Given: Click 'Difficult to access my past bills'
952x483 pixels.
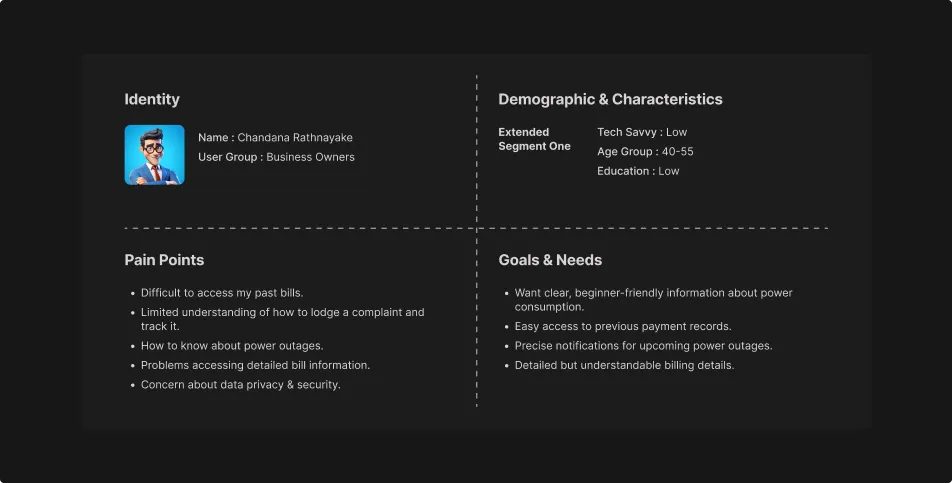Looking at the screenshot, I should (221, 293).
